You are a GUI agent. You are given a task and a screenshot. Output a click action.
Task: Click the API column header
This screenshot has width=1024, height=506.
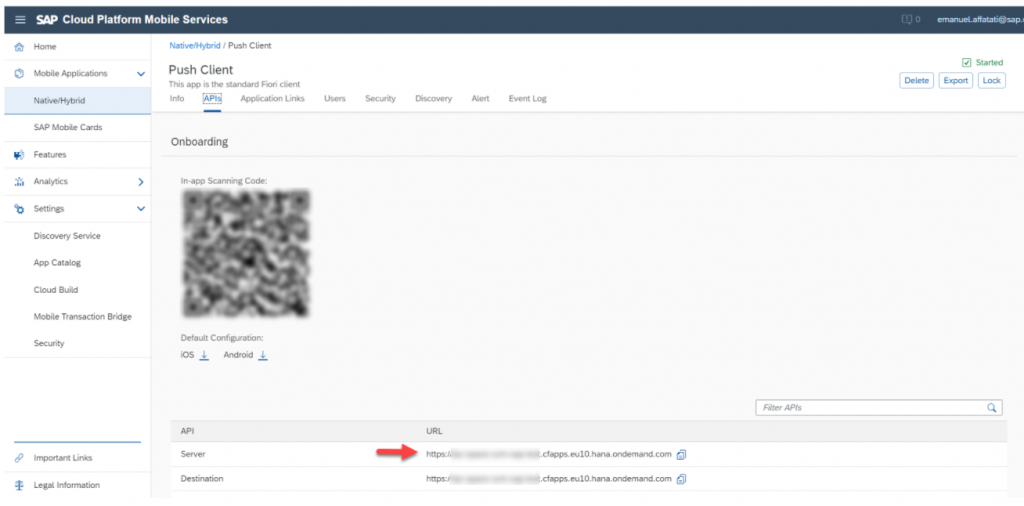click(x=187, y=432)
